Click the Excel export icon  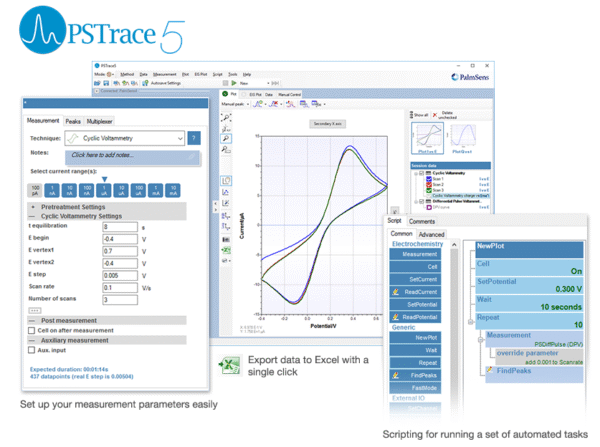tap(231, 363)
